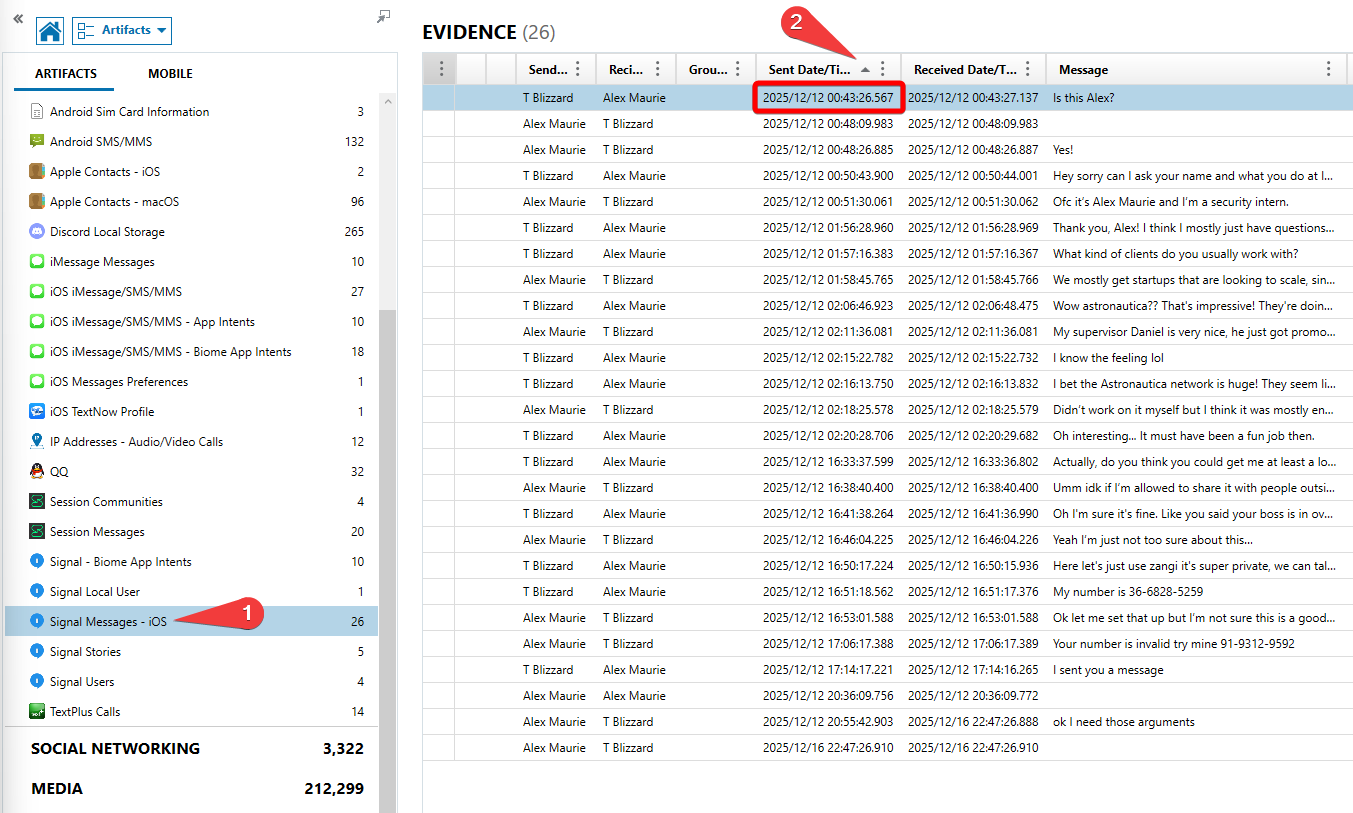Click the pin icon on the sidebar

click(384, 16)
